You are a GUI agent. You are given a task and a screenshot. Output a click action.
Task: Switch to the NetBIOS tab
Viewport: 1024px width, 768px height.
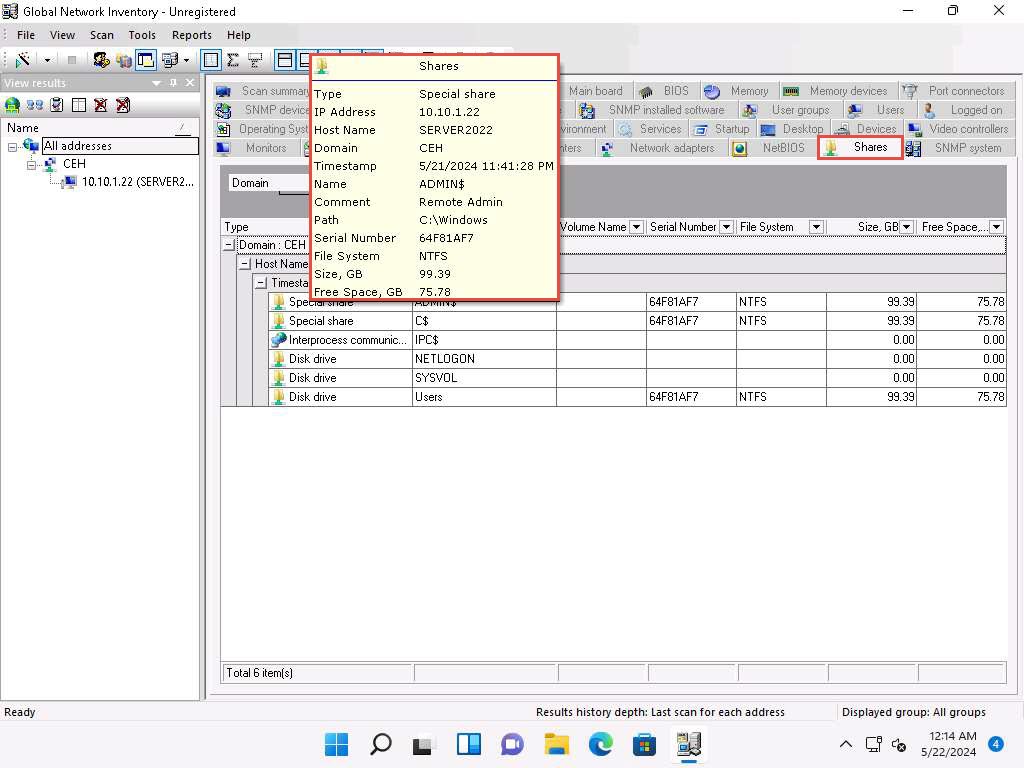coord(782,148)
